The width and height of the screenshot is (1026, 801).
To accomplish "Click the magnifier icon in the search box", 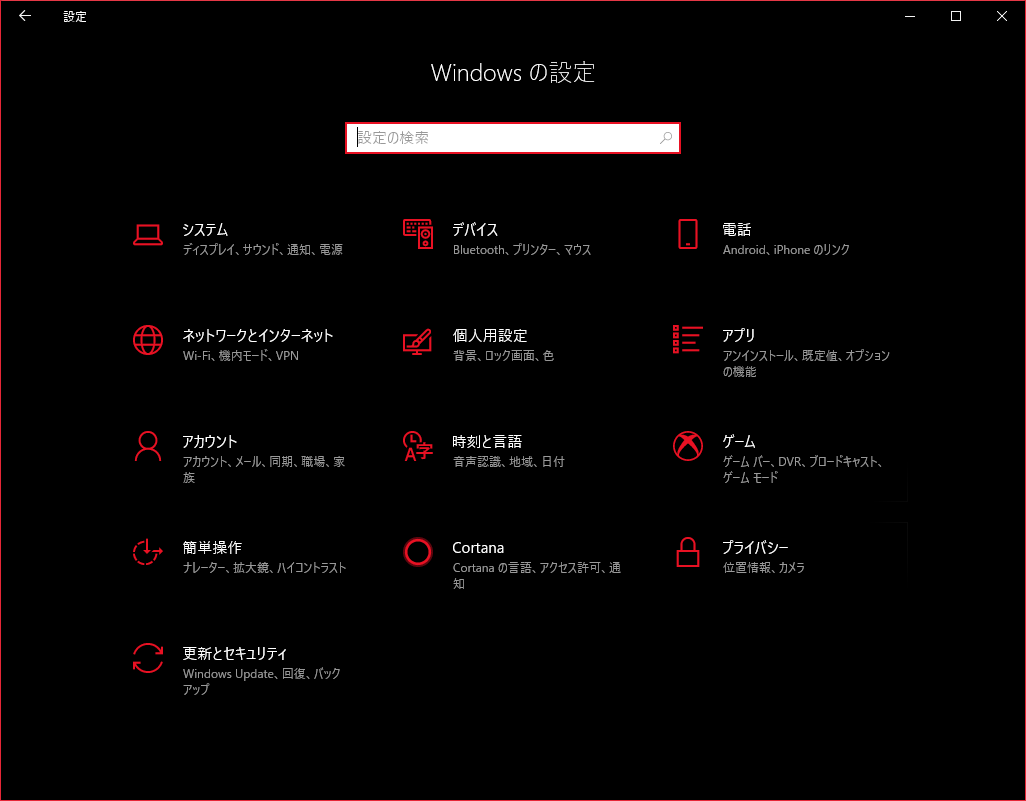I will [x=665, y=138].
